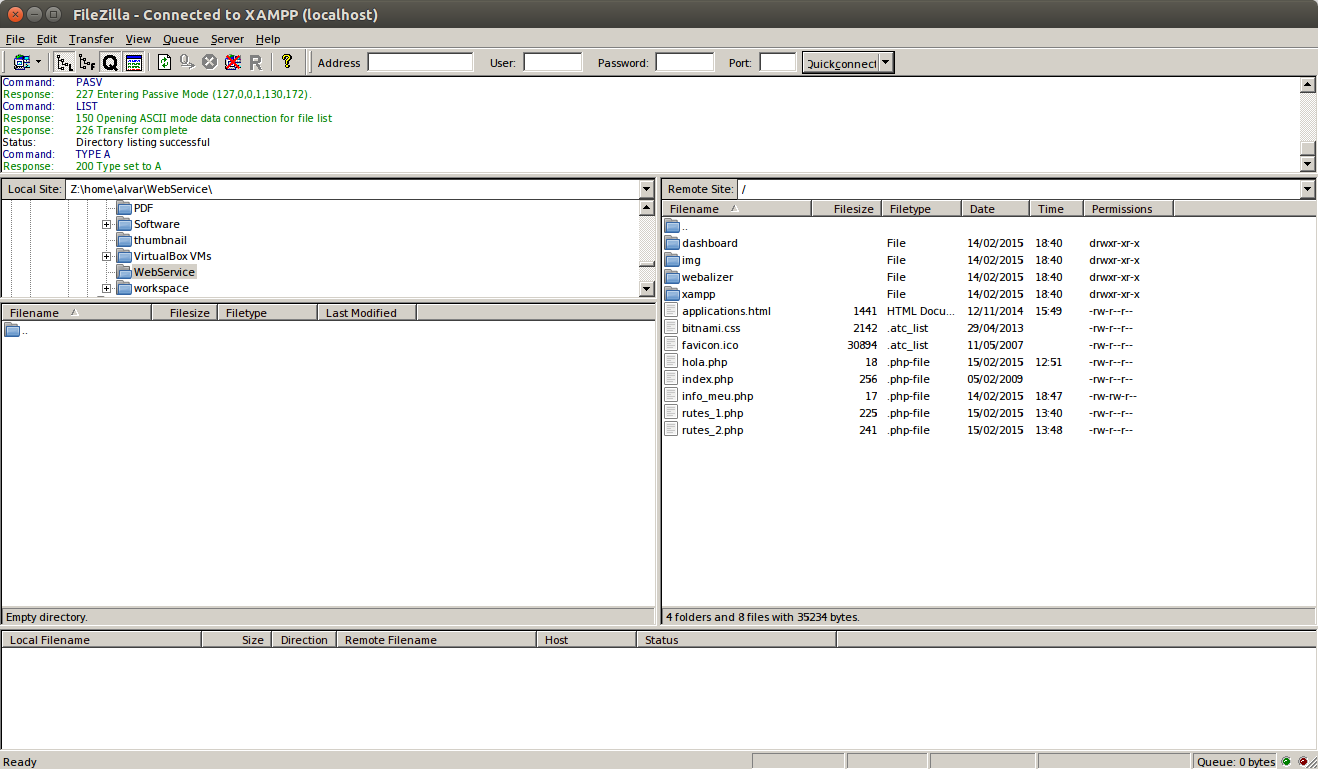Click the Reconnect 'R' toolbar icon

tap(255, 62)
